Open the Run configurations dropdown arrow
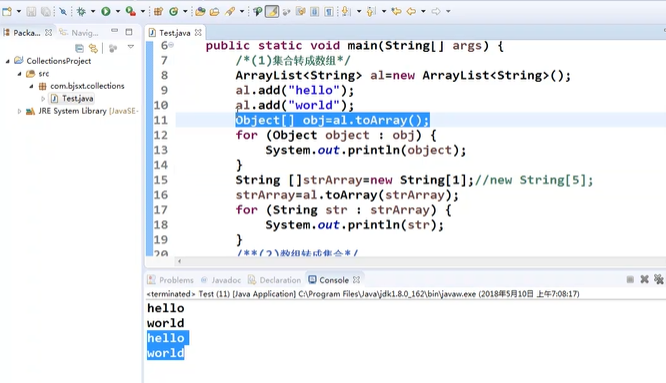The image size is (666, 383). click(118, 11)
